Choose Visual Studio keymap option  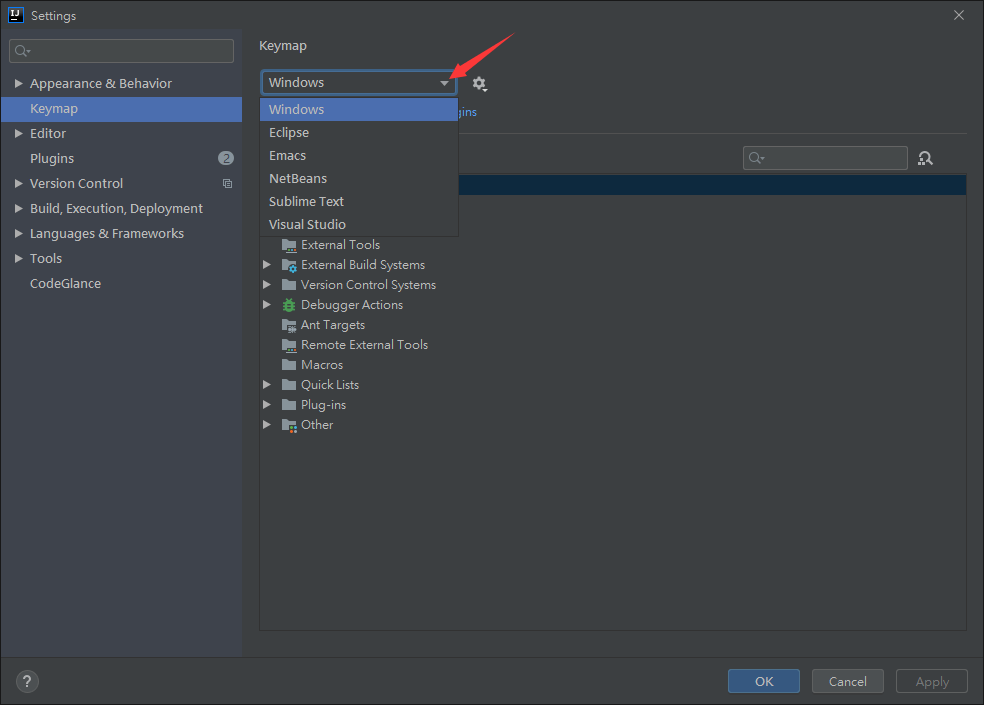[x=307, y=225]
